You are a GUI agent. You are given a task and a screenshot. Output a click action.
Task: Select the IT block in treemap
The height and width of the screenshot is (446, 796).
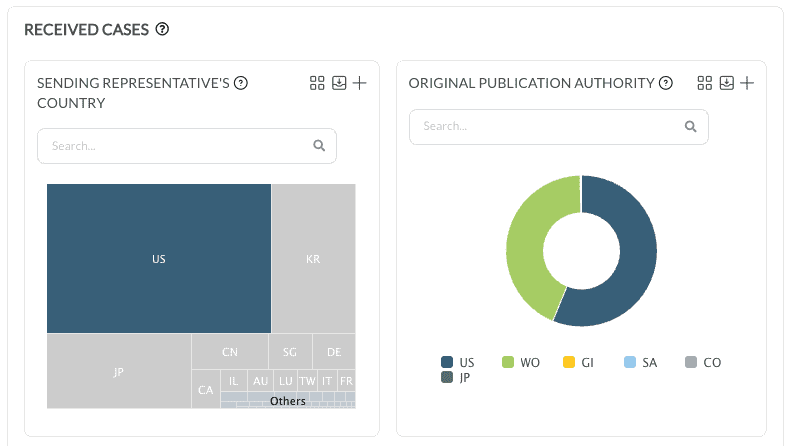coord(327,381)
